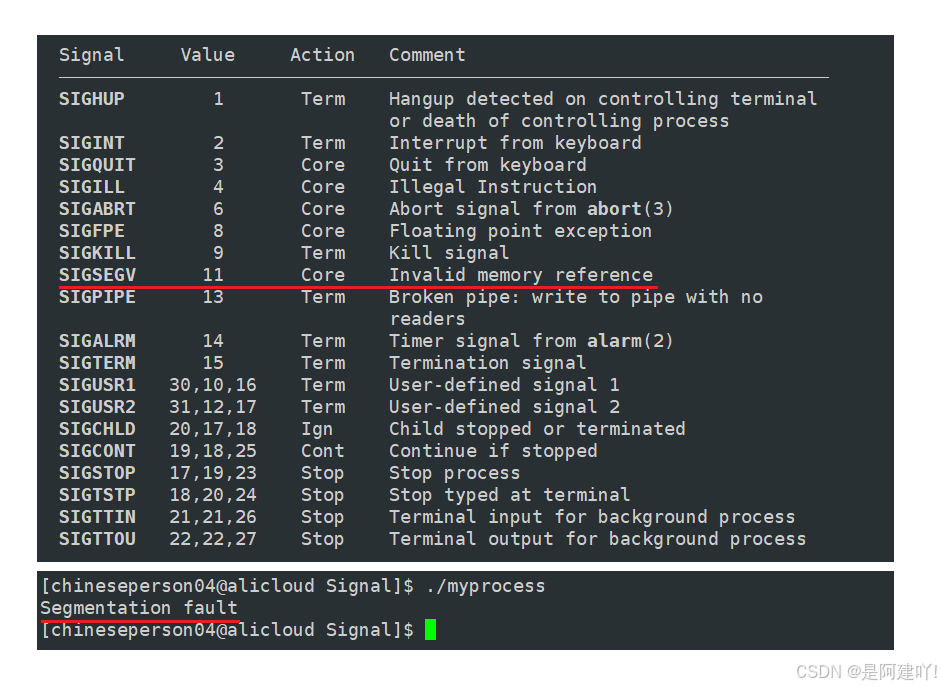The height and width of the screenshot is (687, 941).
Task: Click the green terminal cursor block
Action: pyautogui.click(x=430, y=630)
